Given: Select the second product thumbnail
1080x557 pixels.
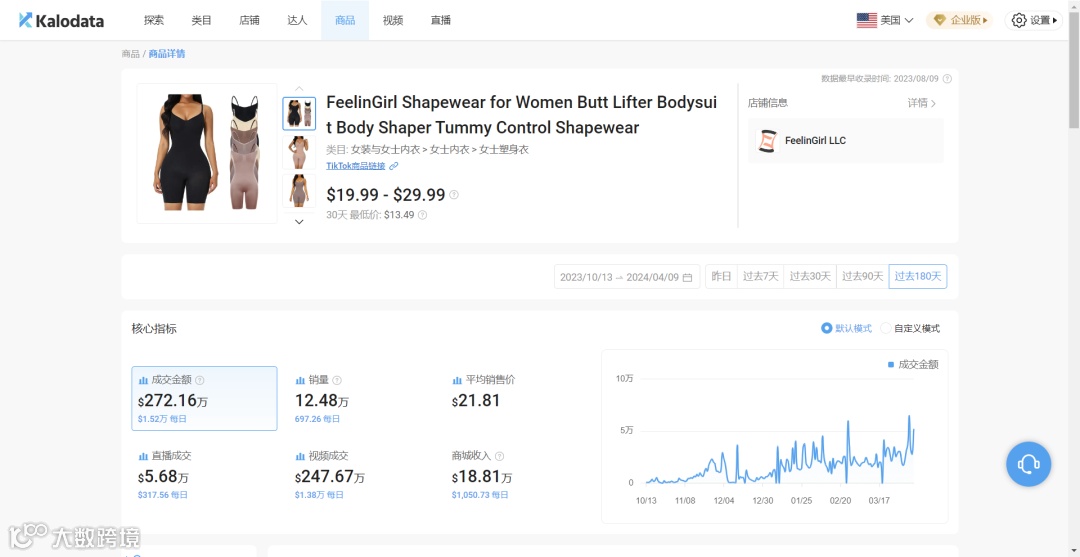Looking at the screenshot, I should 299,152.
